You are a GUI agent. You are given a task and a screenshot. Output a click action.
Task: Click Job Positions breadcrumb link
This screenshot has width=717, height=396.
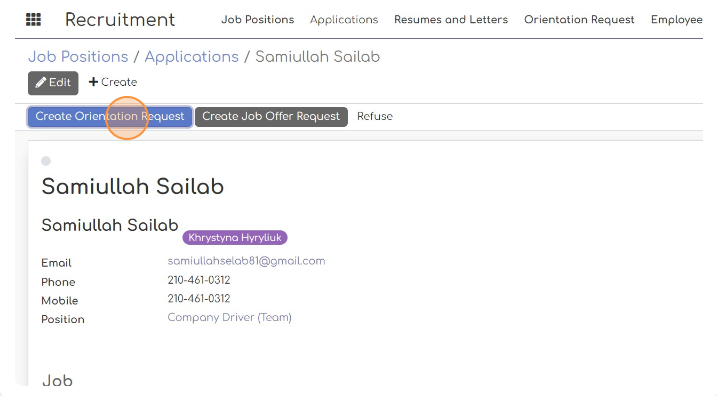[x=78, y=57]
